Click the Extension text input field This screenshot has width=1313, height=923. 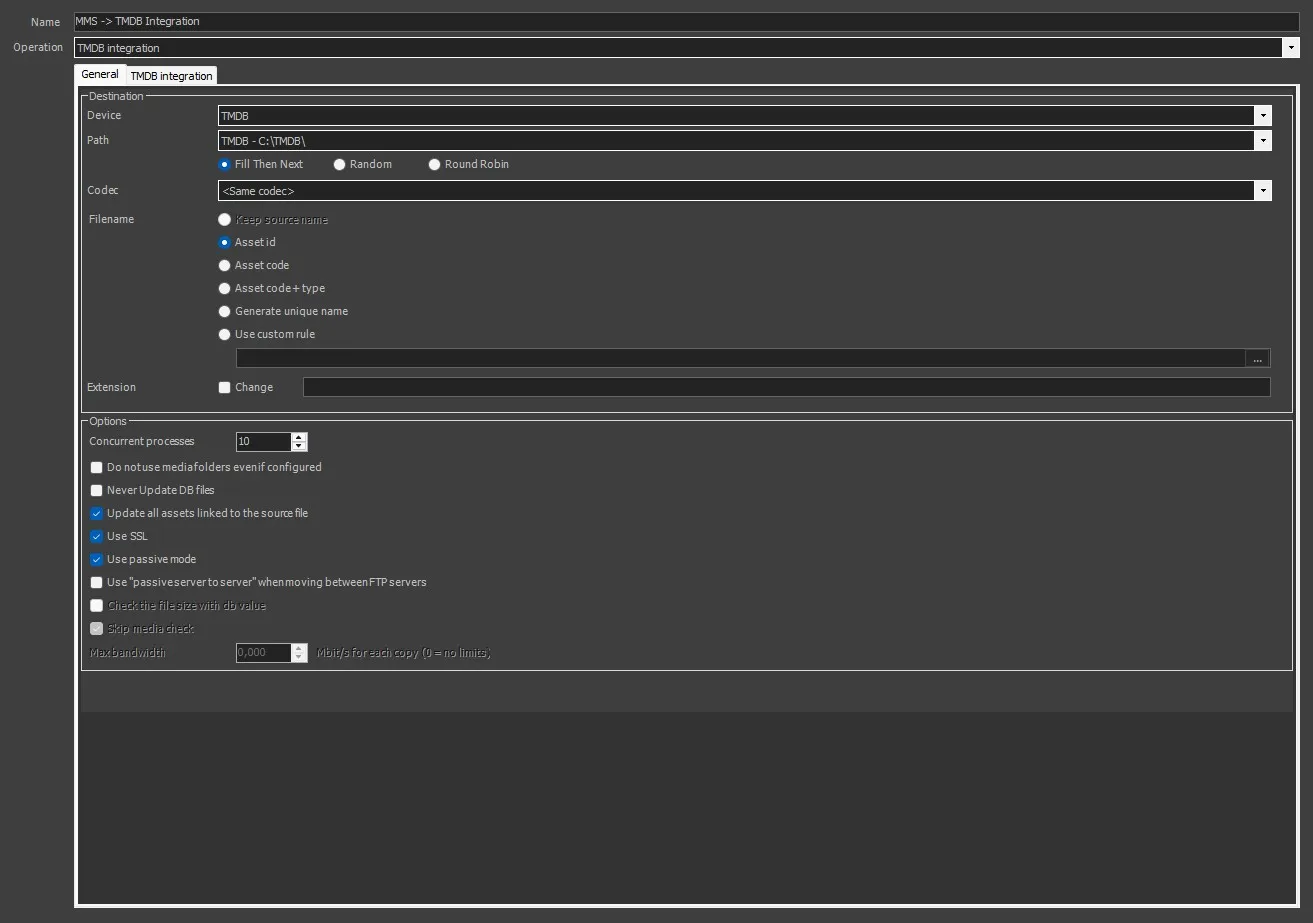(786, 387)
